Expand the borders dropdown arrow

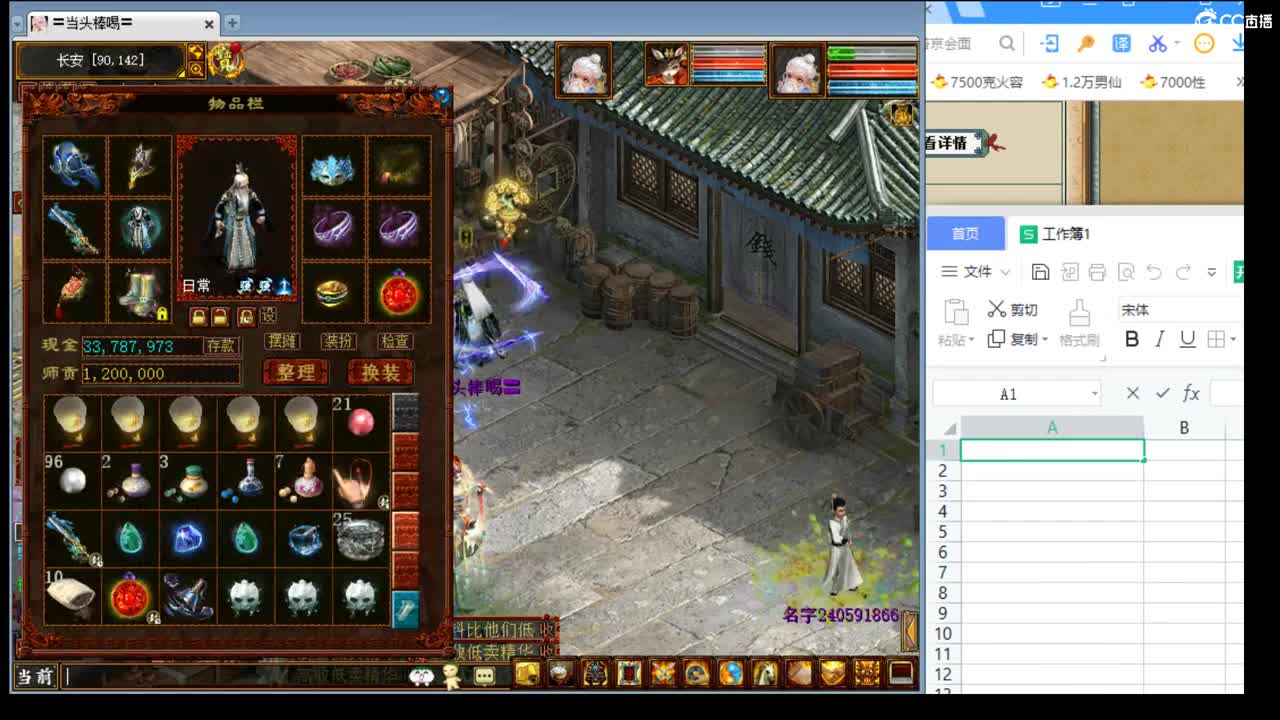[x=1233, y=339]
